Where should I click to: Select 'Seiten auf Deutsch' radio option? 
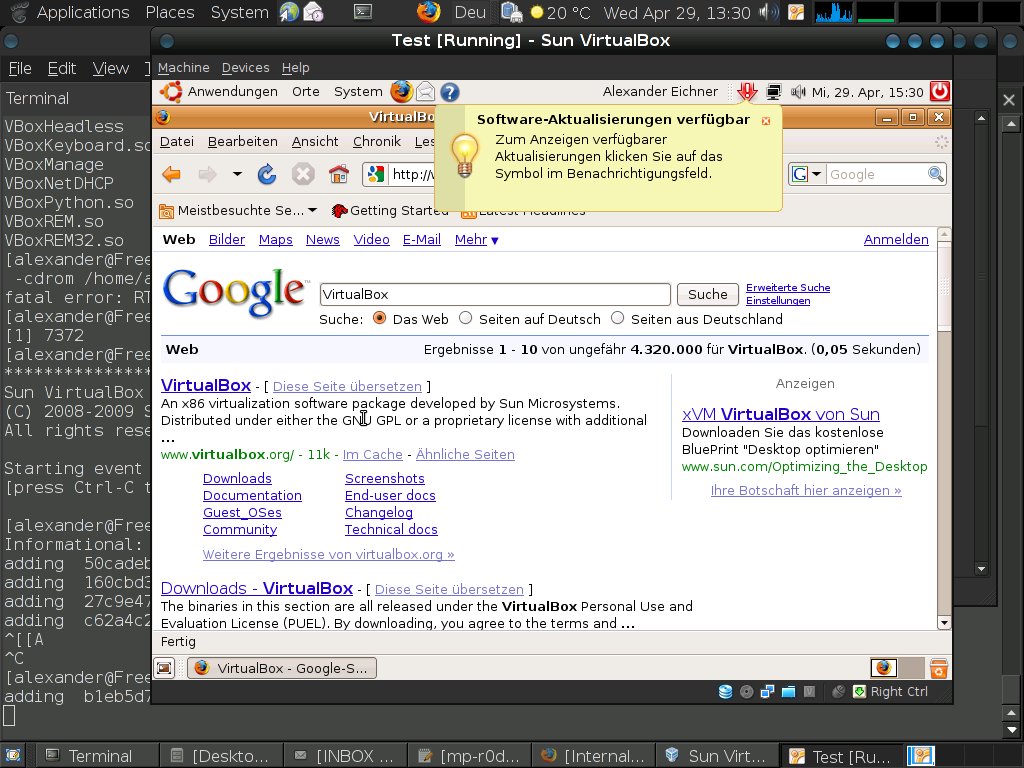466,319
